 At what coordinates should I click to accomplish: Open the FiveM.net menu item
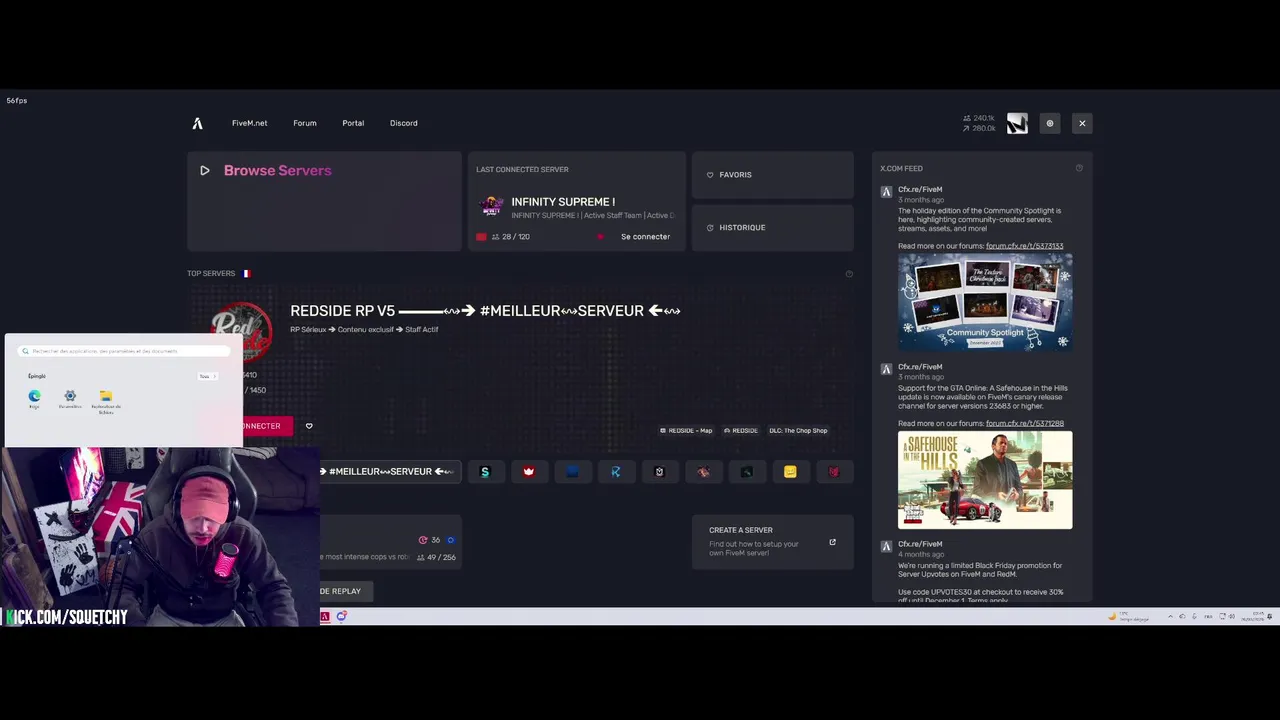click(249, 123)
